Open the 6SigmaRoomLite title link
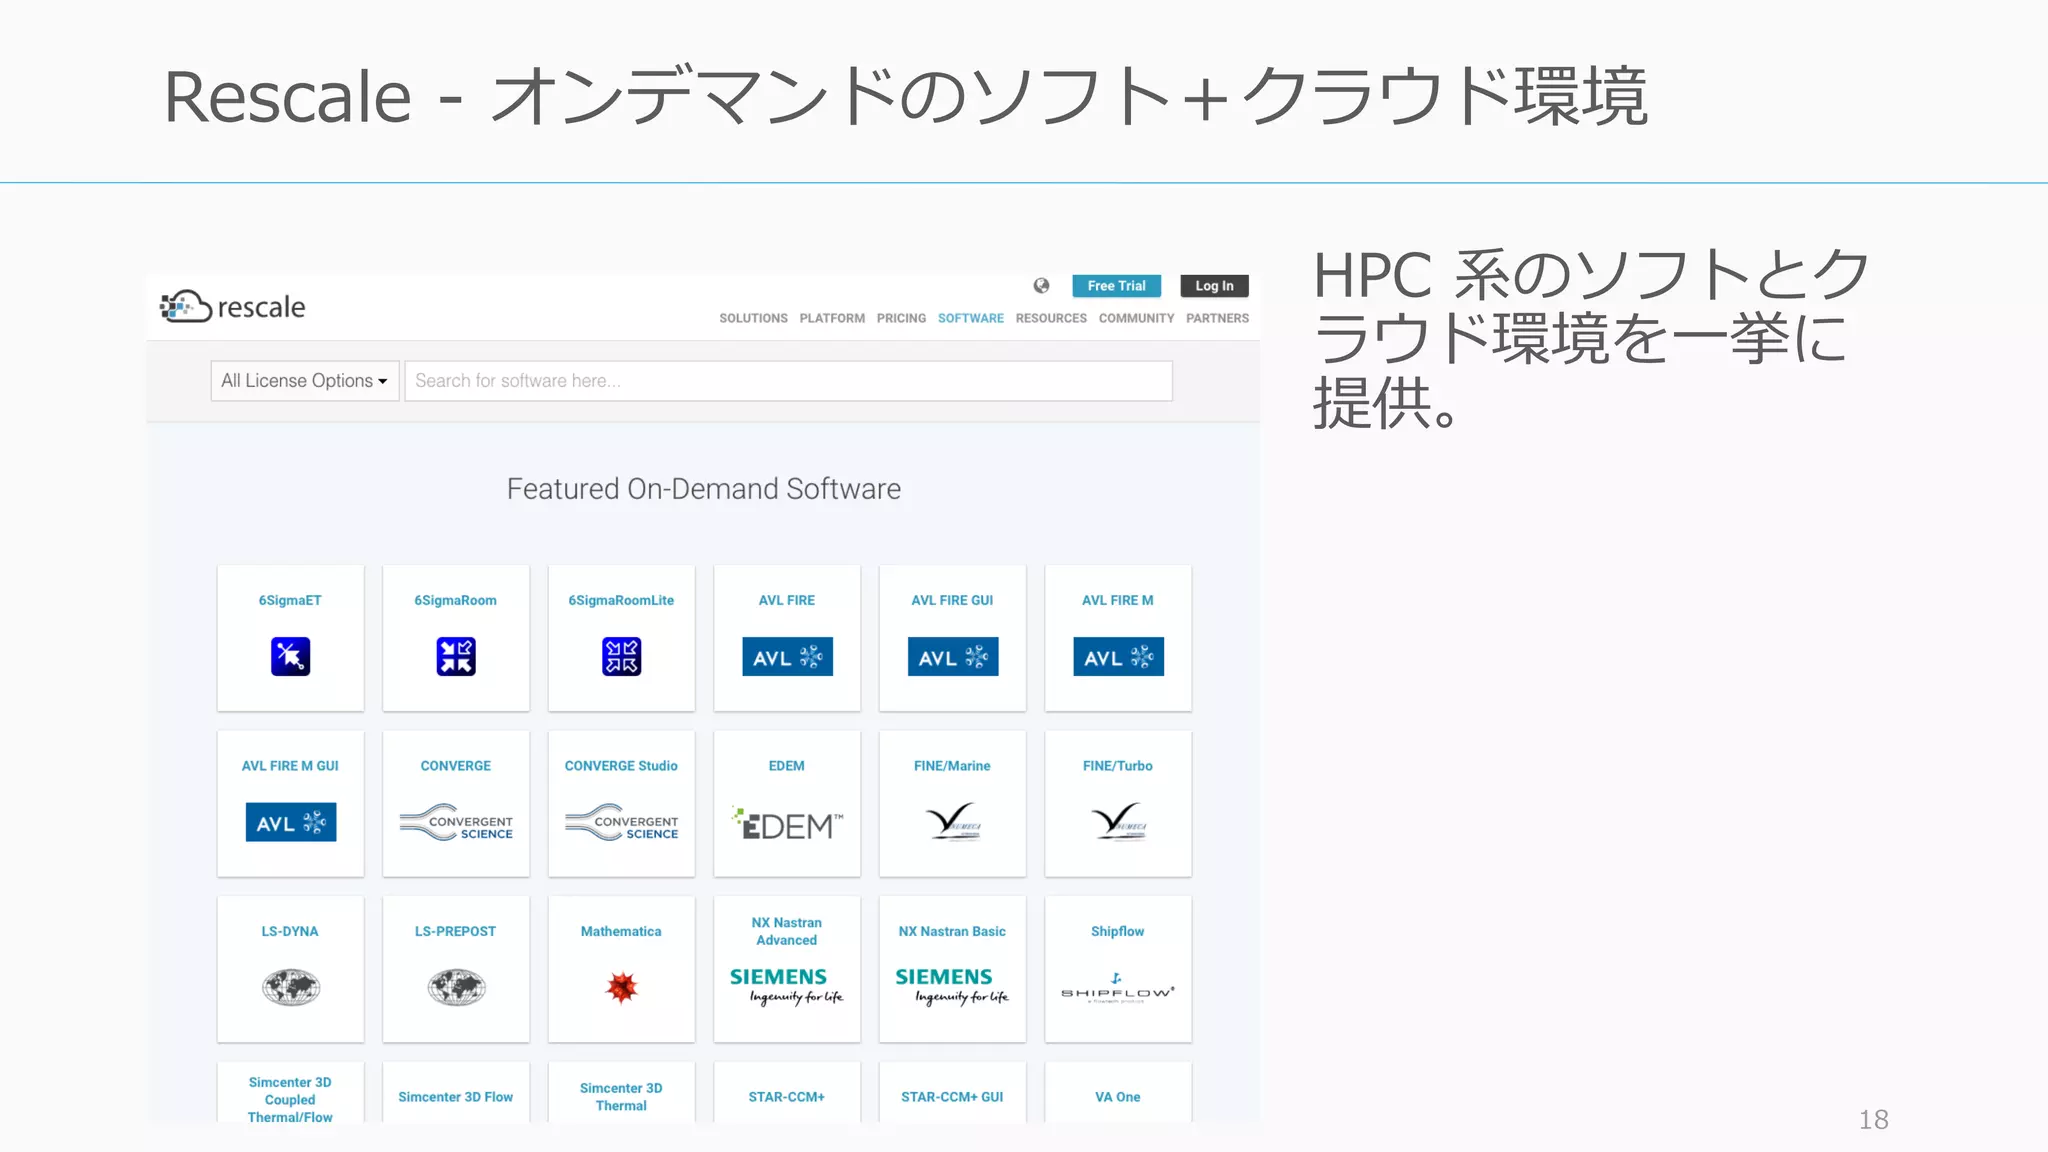This screenshot has width=2048, height=1152. [621, 600]
